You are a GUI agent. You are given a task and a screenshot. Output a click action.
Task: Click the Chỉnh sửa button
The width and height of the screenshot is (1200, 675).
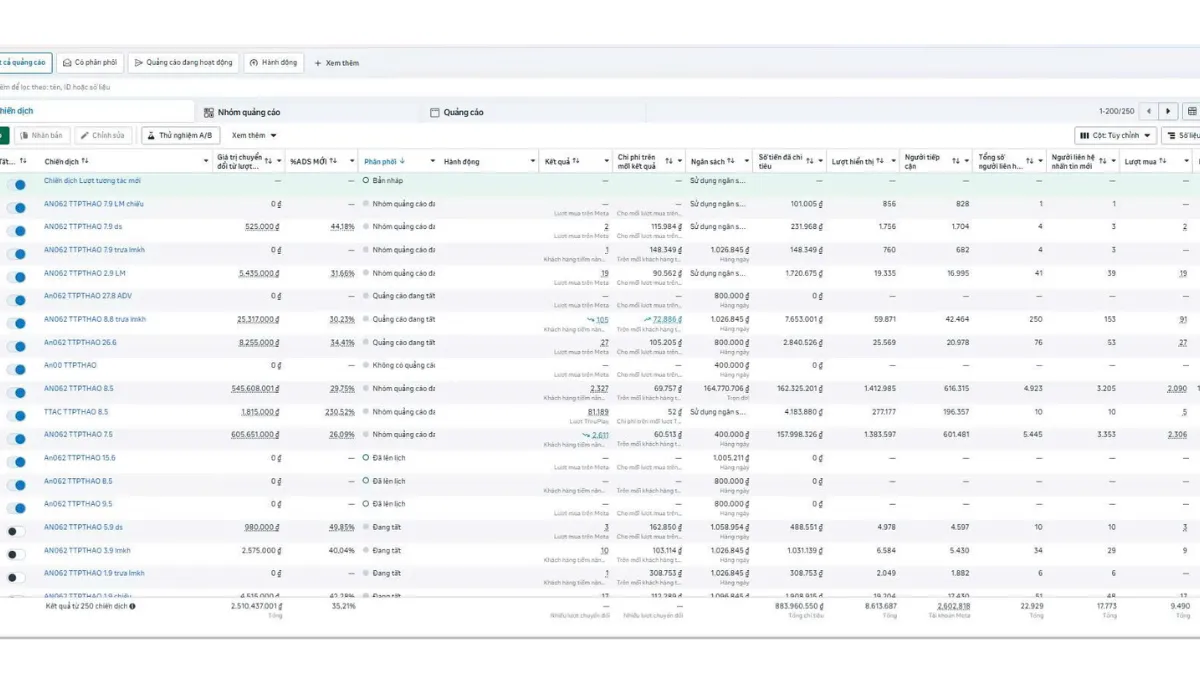click(102, 135)
